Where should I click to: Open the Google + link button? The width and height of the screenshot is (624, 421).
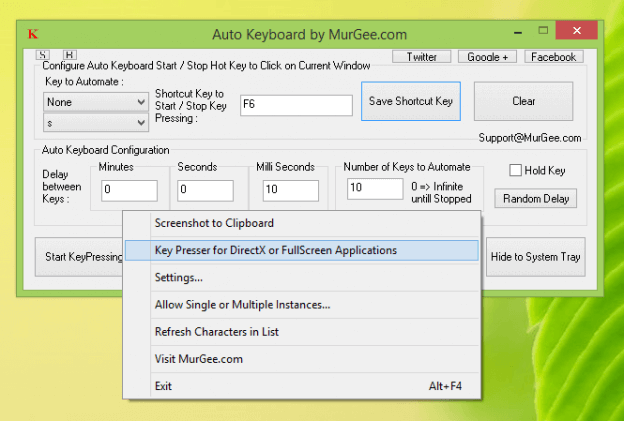point(485,57)
